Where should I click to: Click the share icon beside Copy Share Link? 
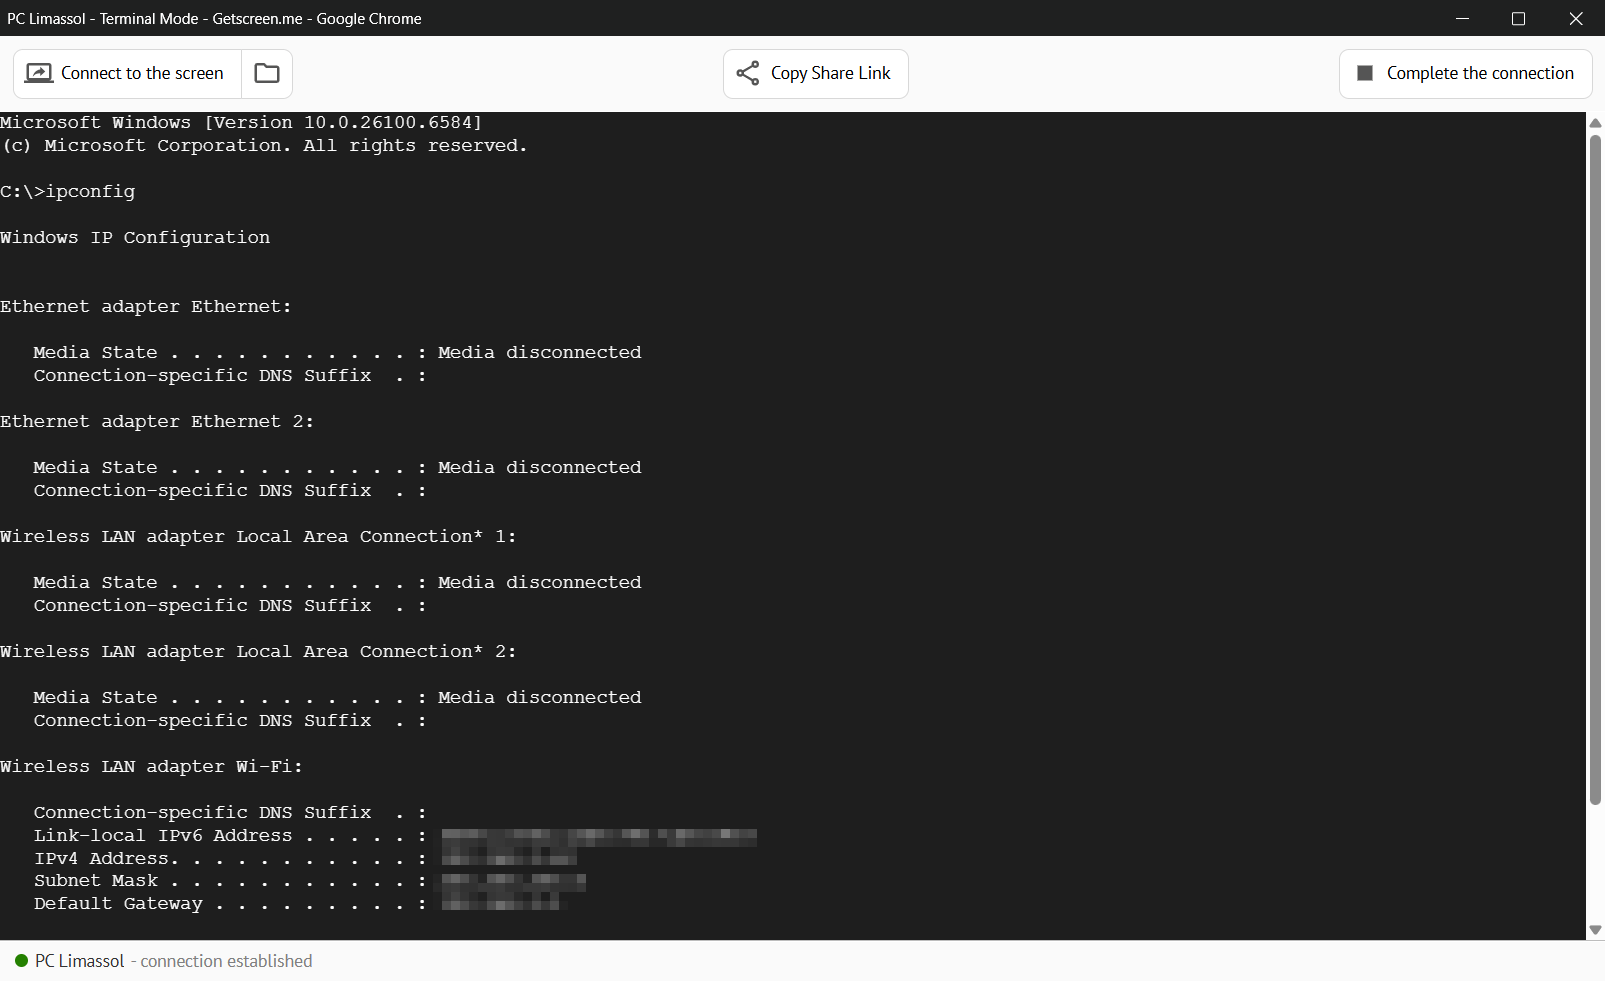coord(748,73)
